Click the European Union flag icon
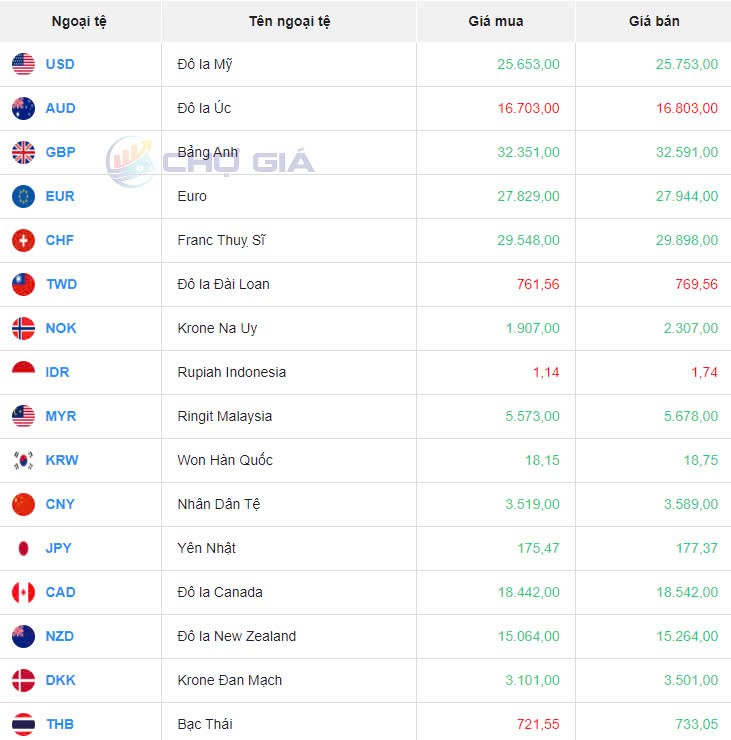The image size is (731, 740). pyautogui.click(x=23, y=196)
